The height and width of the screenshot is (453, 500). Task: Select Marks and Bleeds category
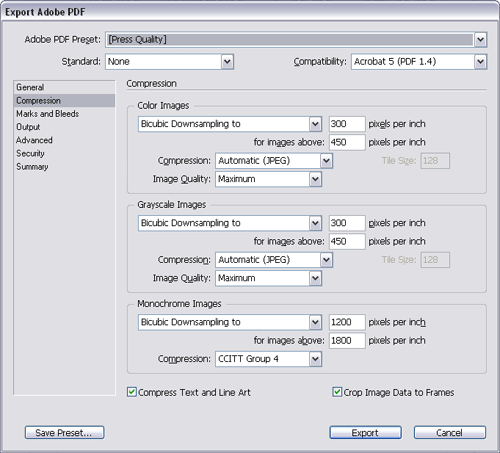click(64, 114)
